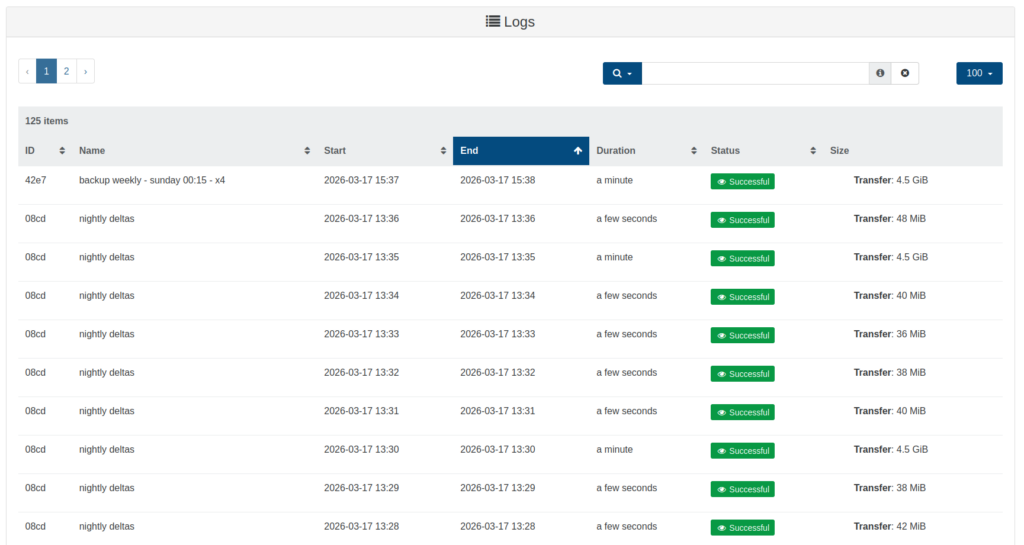This screenshot has height=545, width=1024.
Task: Clear the search filter with the x icon
Action: [904, 73]
